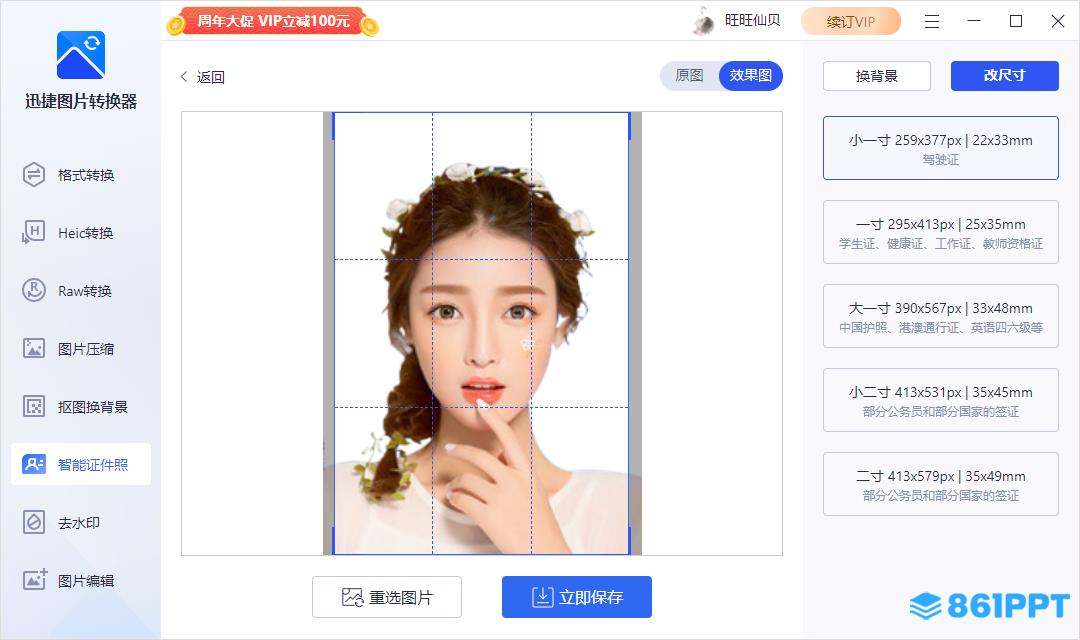Click the 续订VIP button
The height and width of the screenshot is (640, 1080).
(851, 21)
